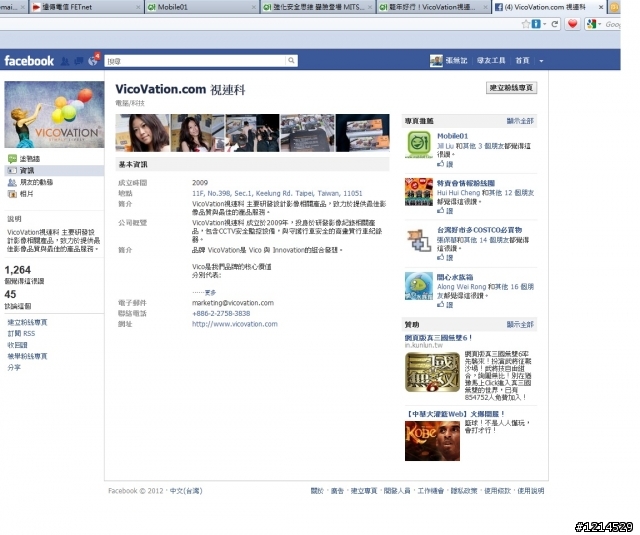Open Mobile01 page icon

(419, 144)
